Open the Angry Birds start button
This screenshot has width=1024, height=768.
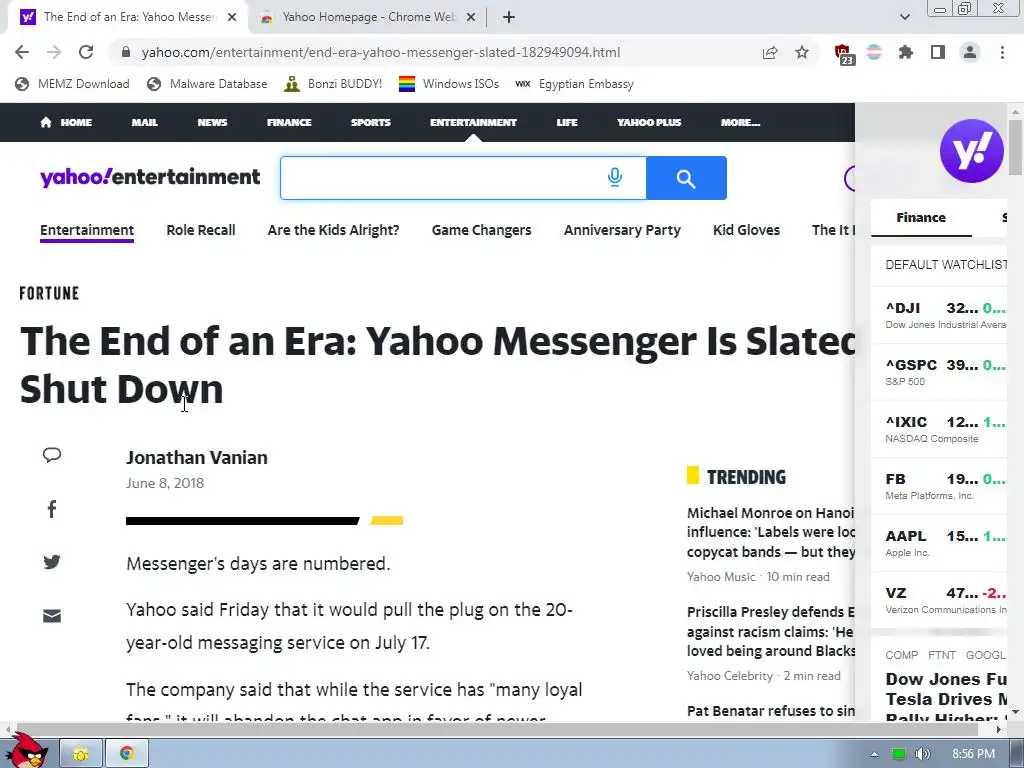(26, 750)
